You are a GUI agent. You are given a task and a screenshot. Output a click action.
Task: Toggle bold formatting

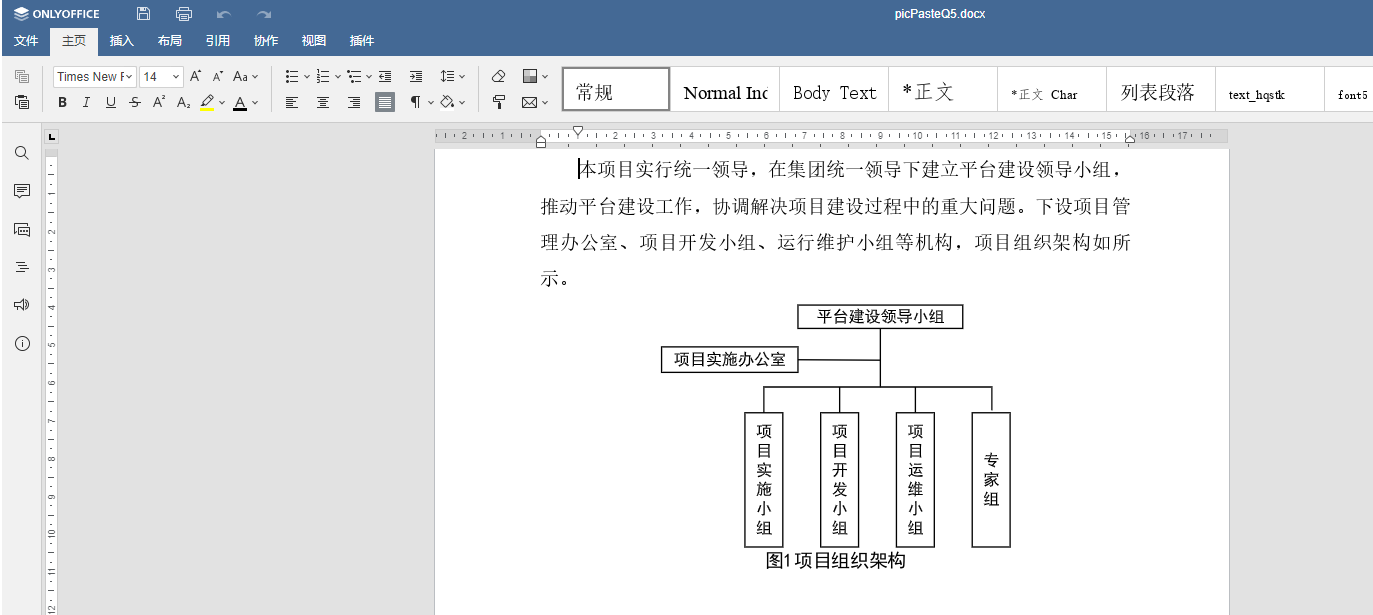(x=62, y=102)
